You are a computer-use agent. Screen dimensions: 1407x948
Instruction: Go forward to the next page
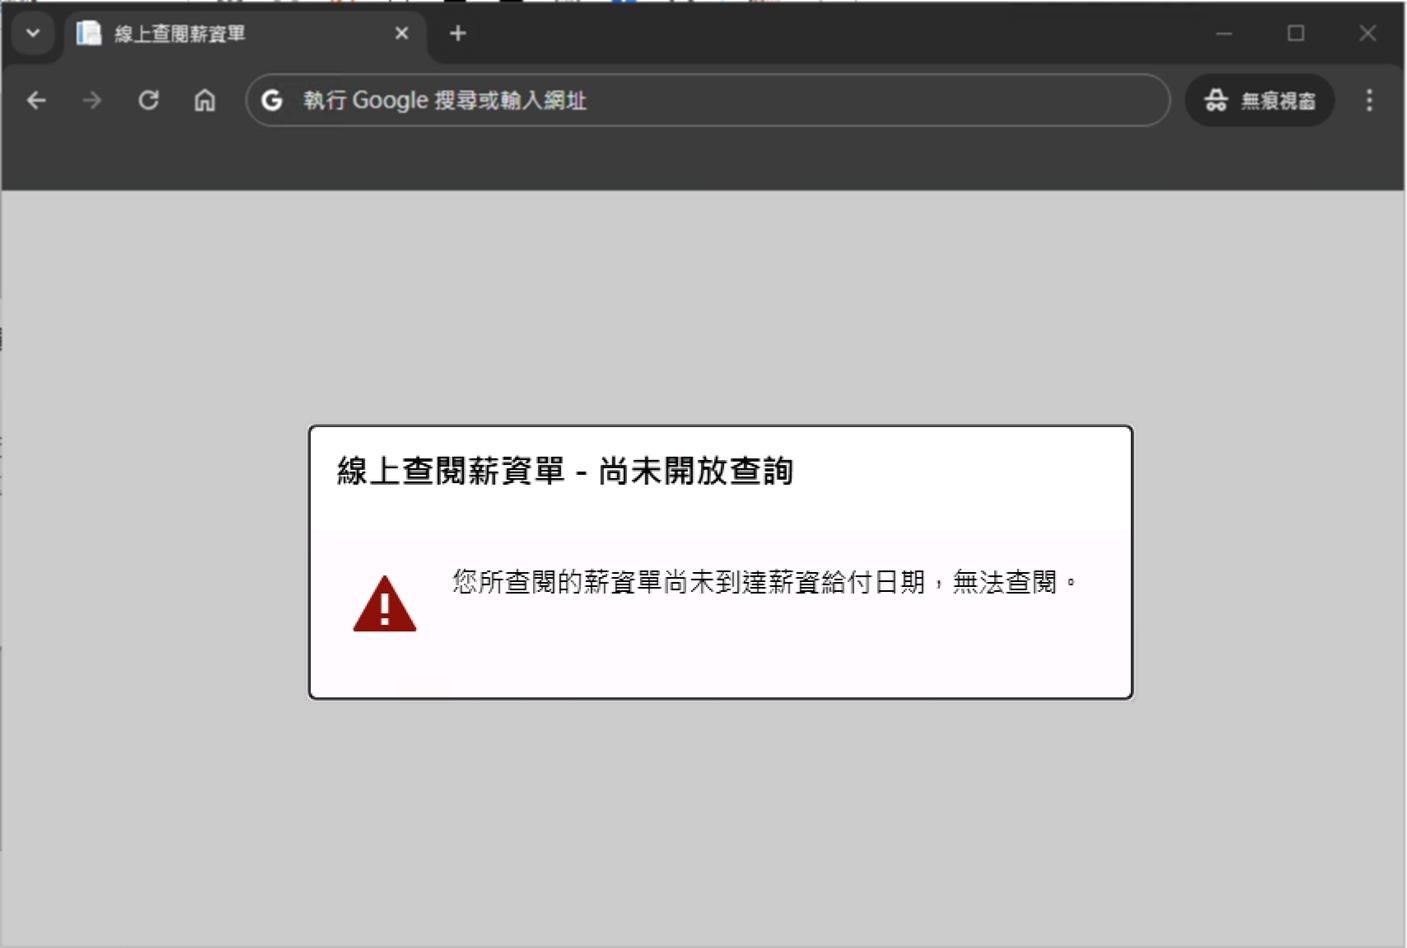[x=92, y=100]
